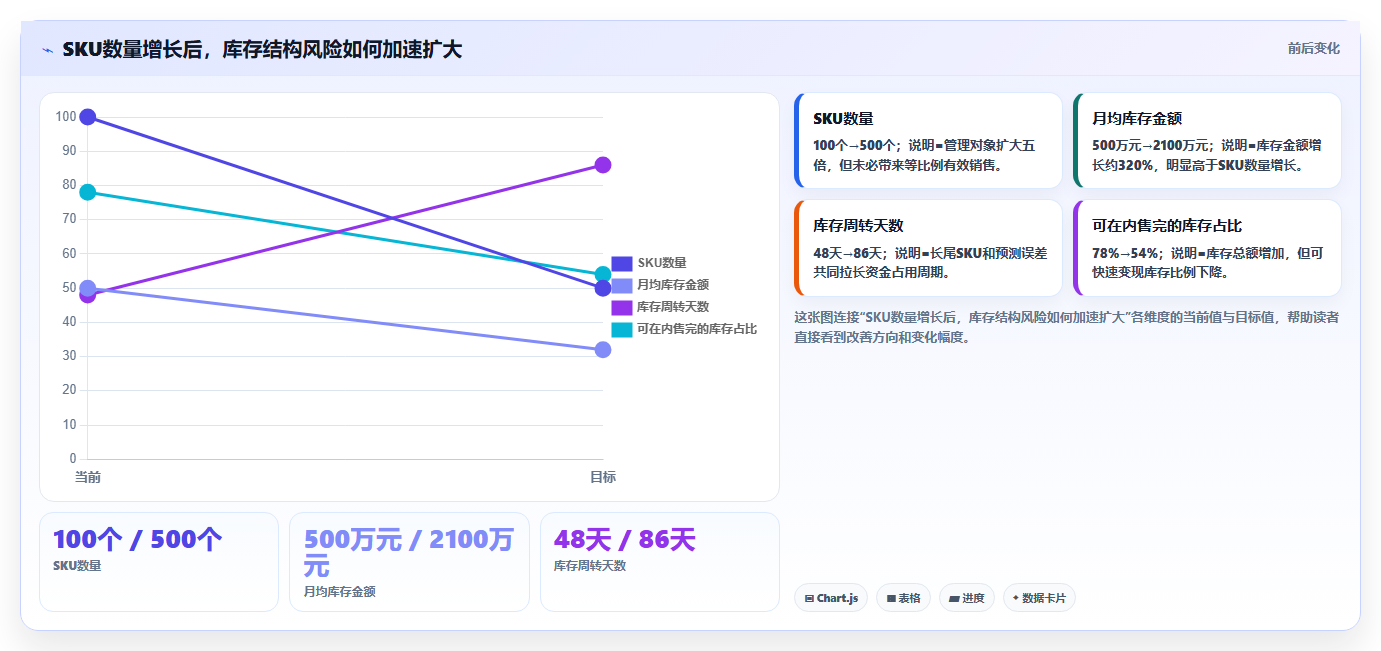Click the icon in 进度 tag

[x=954, y=599]
